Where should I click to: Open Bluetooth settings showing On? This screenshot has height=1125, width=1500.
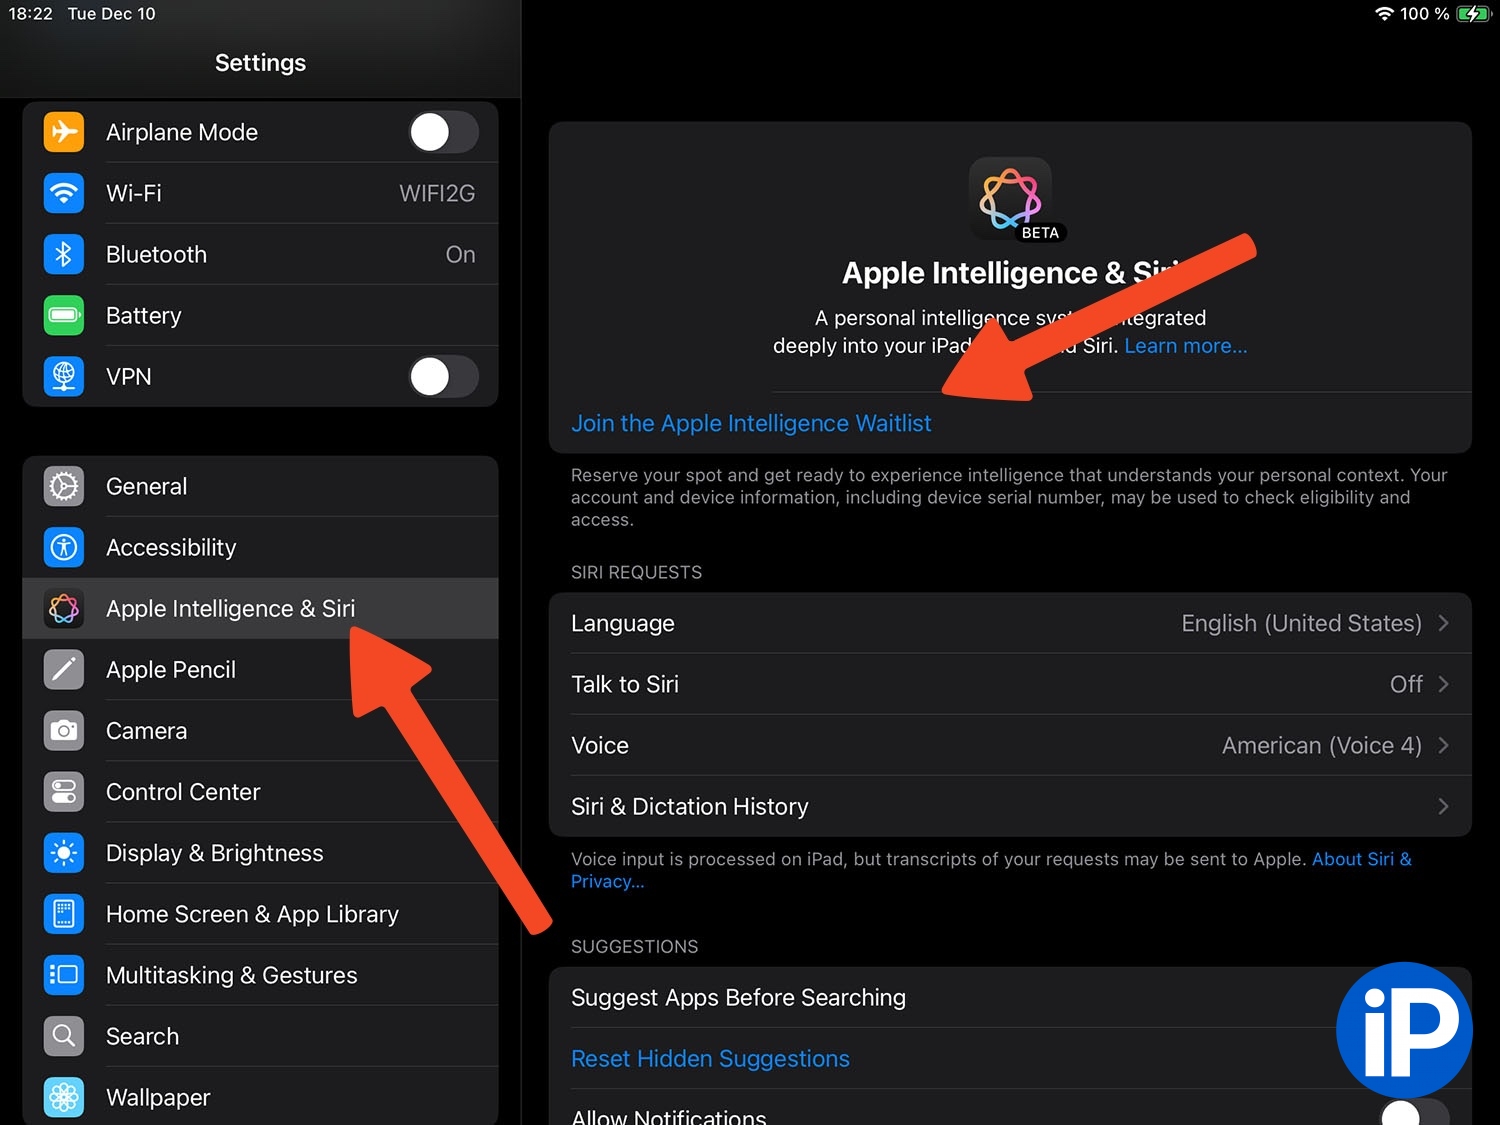click(260, 254)
